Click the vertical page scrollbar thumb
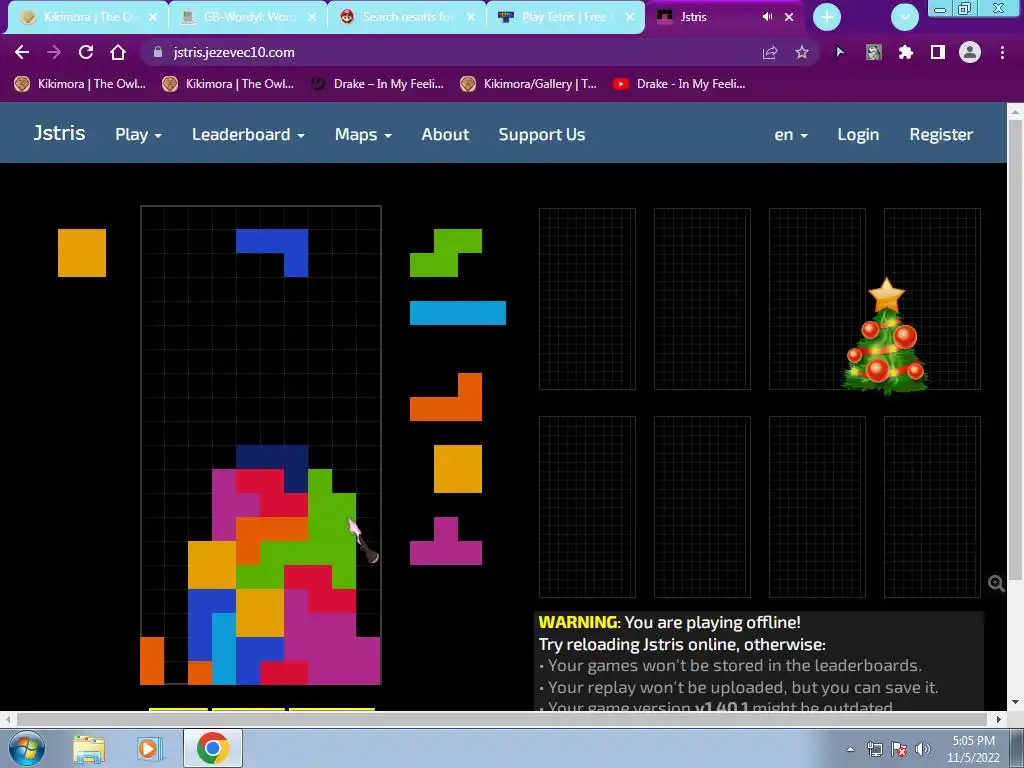Viewport: 1024px width, 768px height. pyautogui.click(x=1015, y=349)
